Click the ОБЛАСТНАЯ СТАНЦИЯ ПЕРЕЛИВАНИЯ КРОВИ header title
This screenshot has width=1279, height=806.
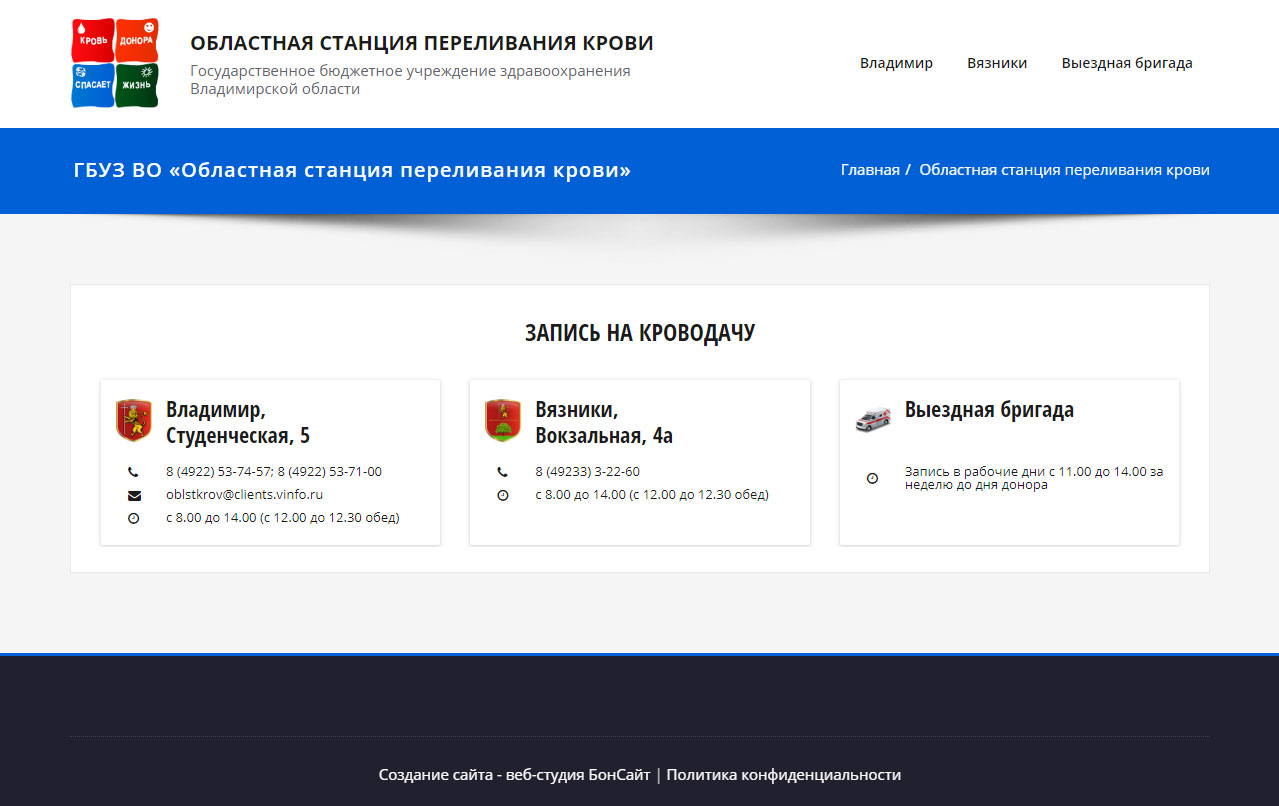tap(422, 43)
